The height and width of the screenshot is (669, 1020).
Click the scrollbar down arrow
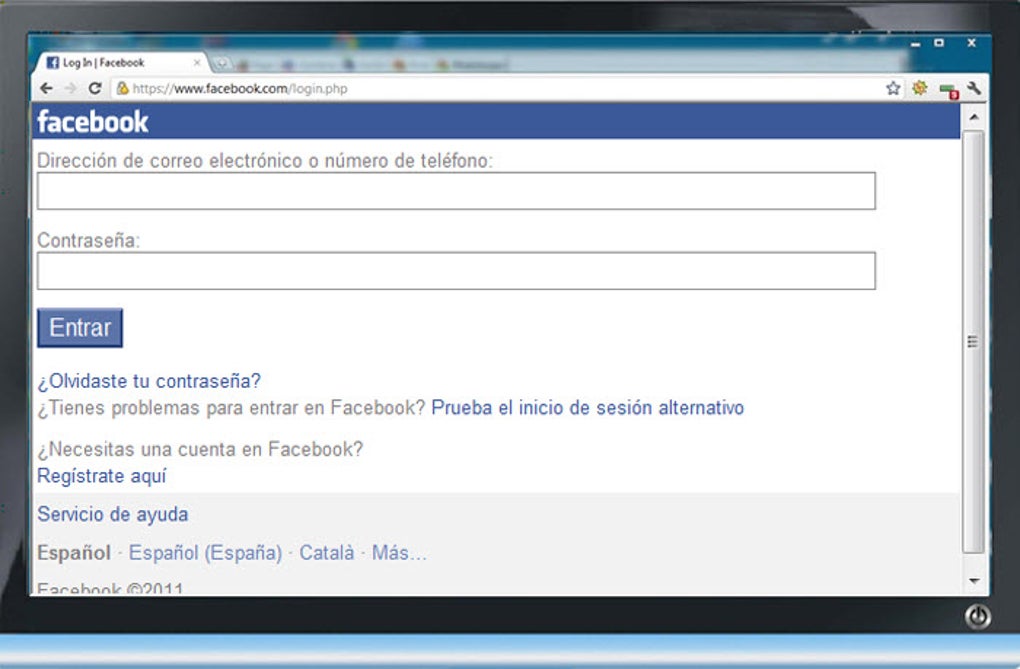pyautogui.click(x=974, y=581)
